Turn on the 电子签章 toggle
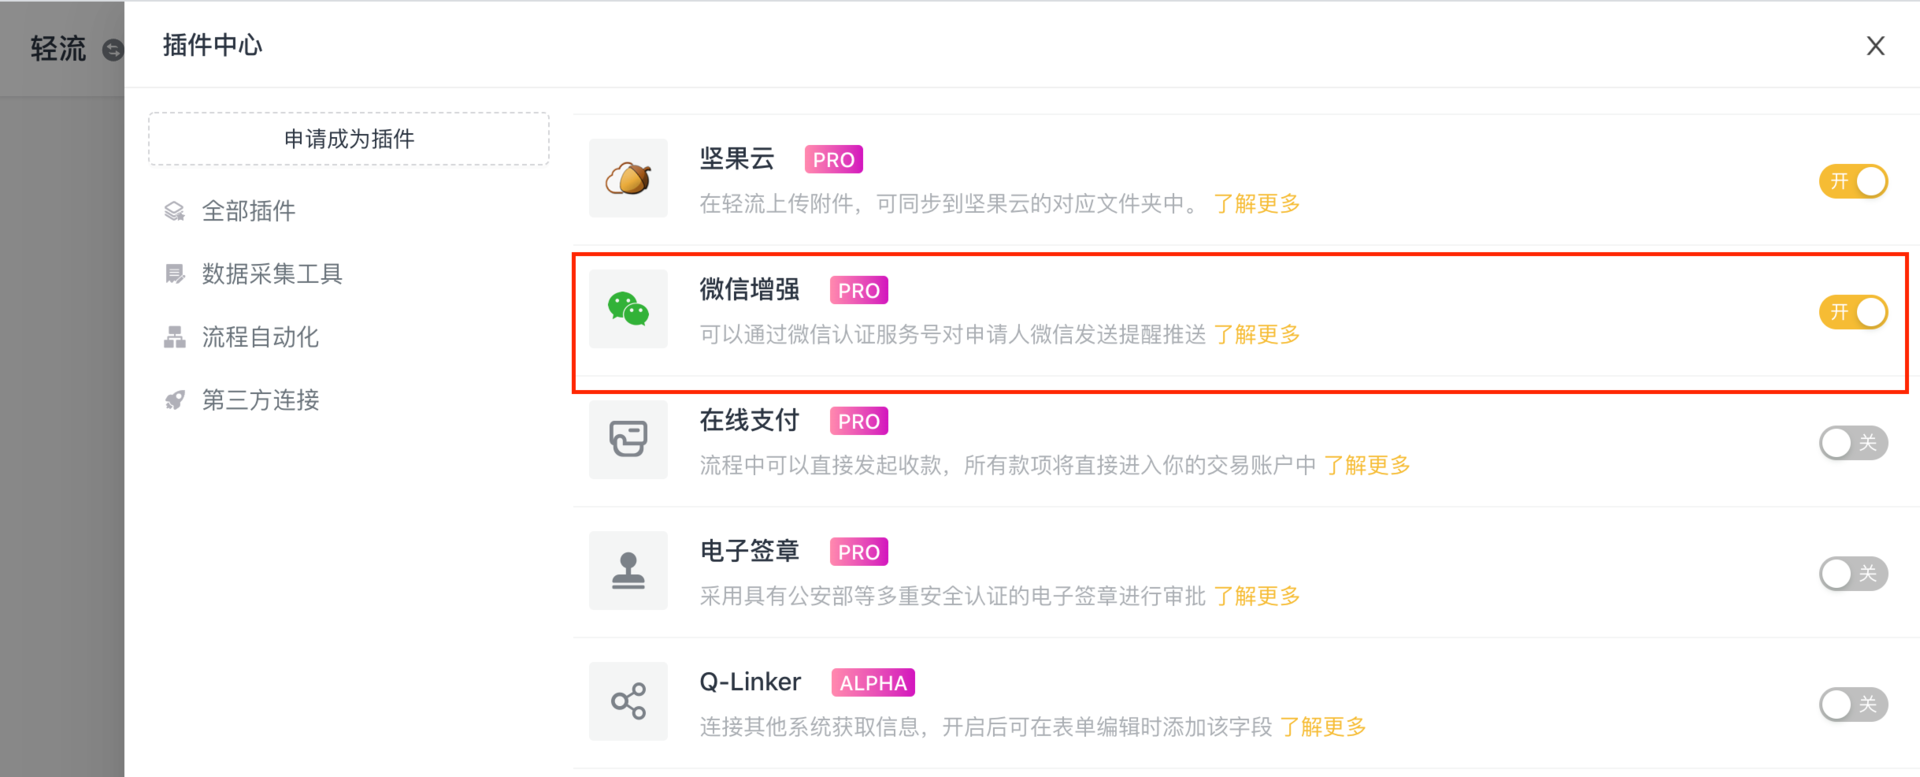This screenshot has width=1920, height=777. click(x=1853, y=574)
